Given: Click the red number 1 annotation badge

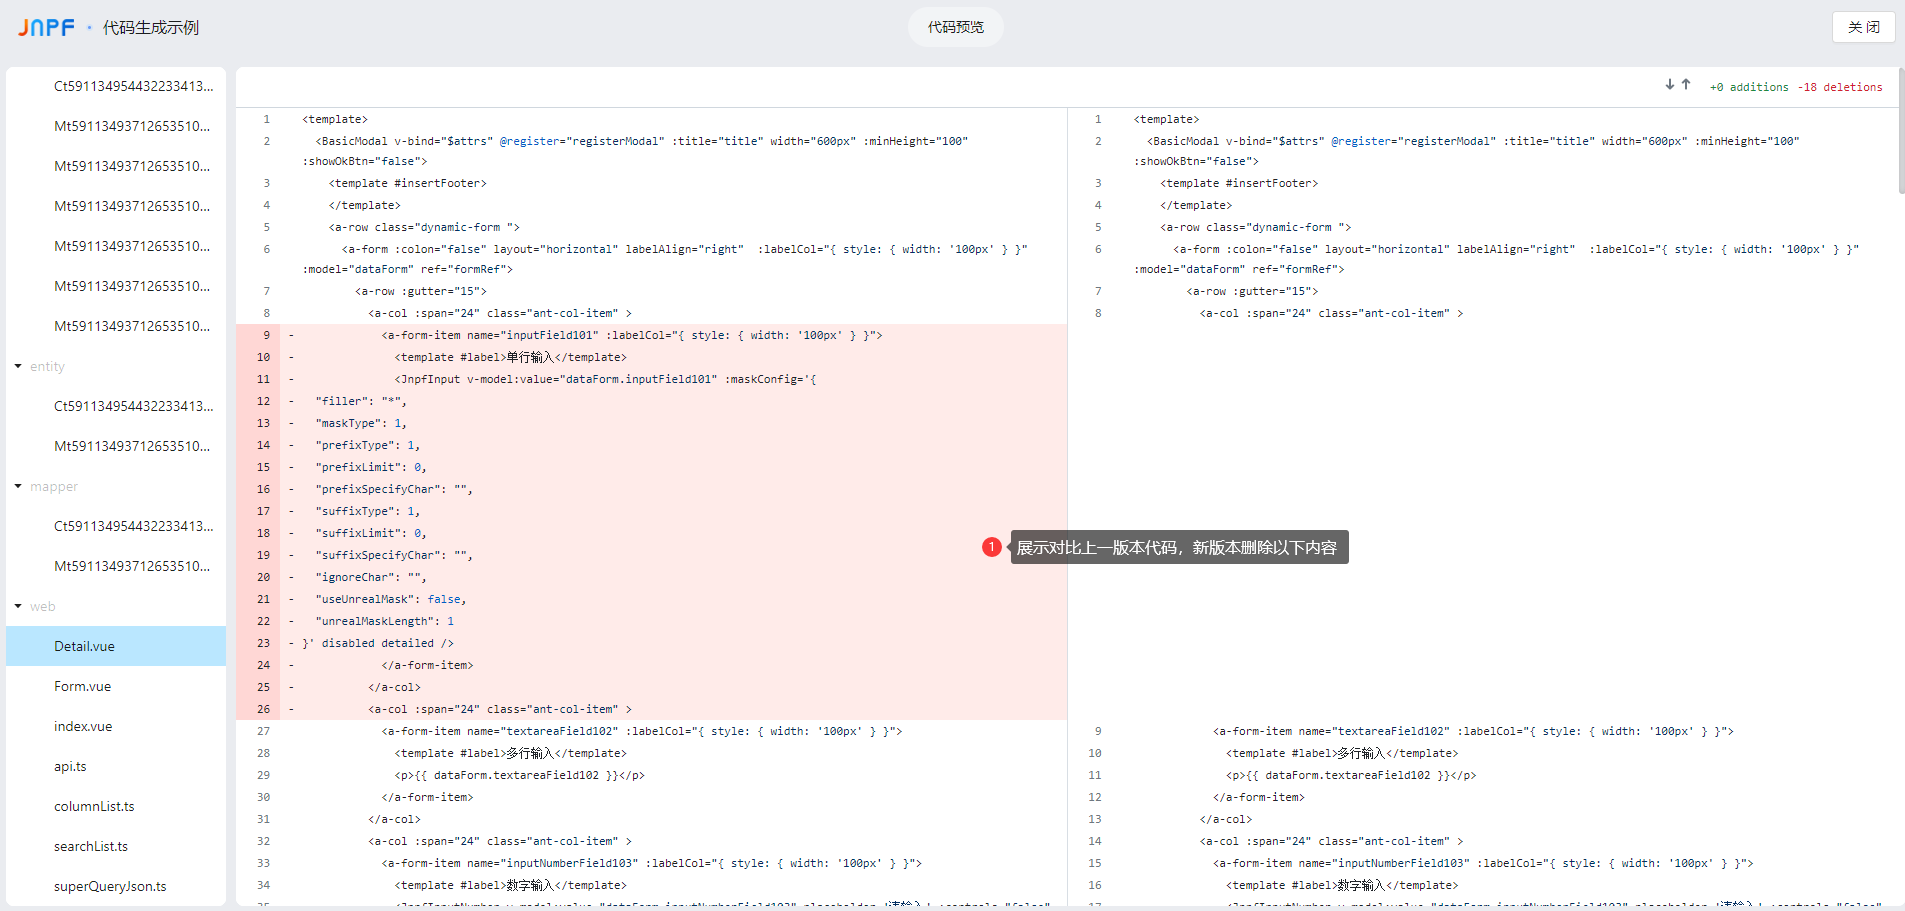Looking at the screenshot, I should (x=991, y=547).
